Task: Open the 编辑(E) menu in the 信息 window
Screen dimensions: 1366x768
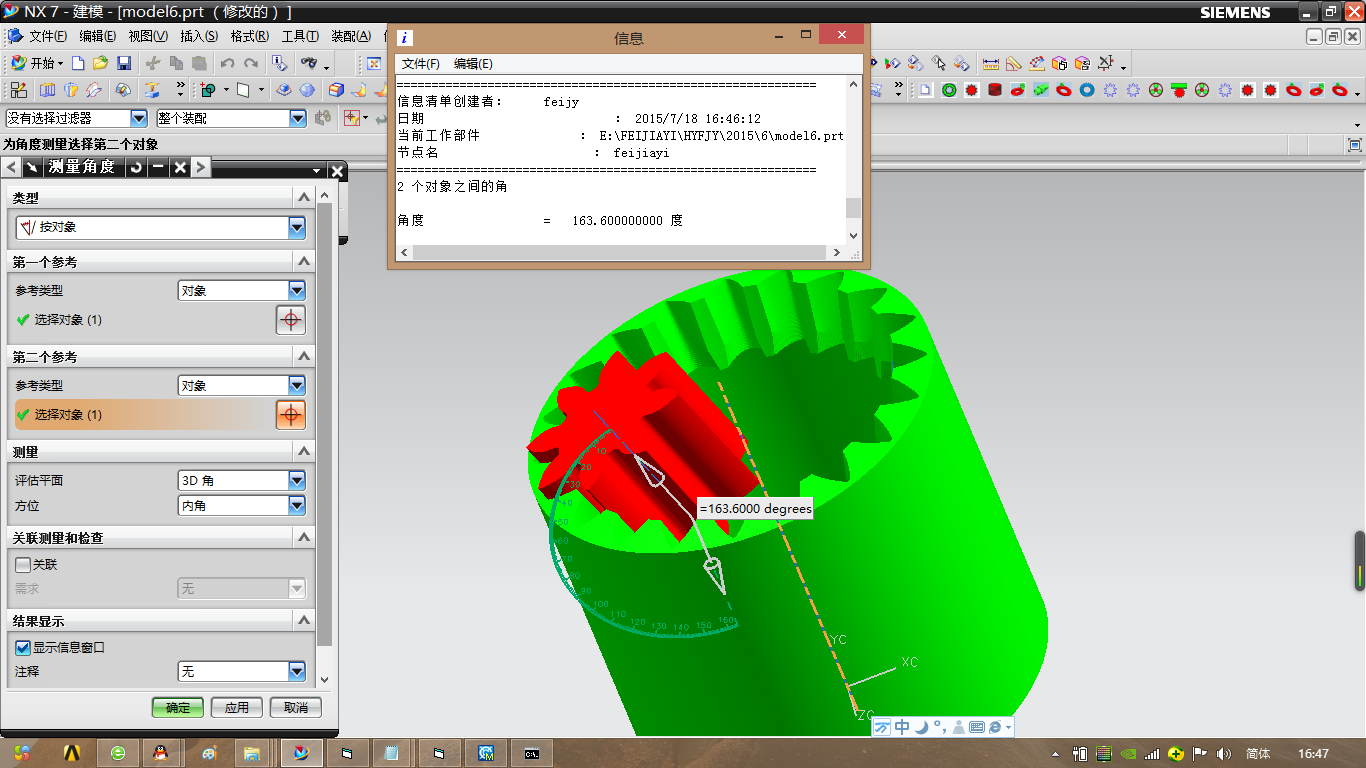Action: point(473,63)
